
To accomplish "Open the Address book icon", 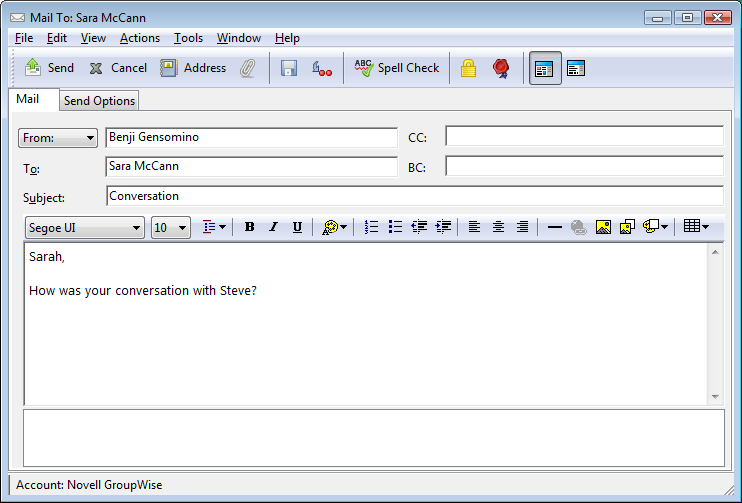I will (x=168, y=68).
